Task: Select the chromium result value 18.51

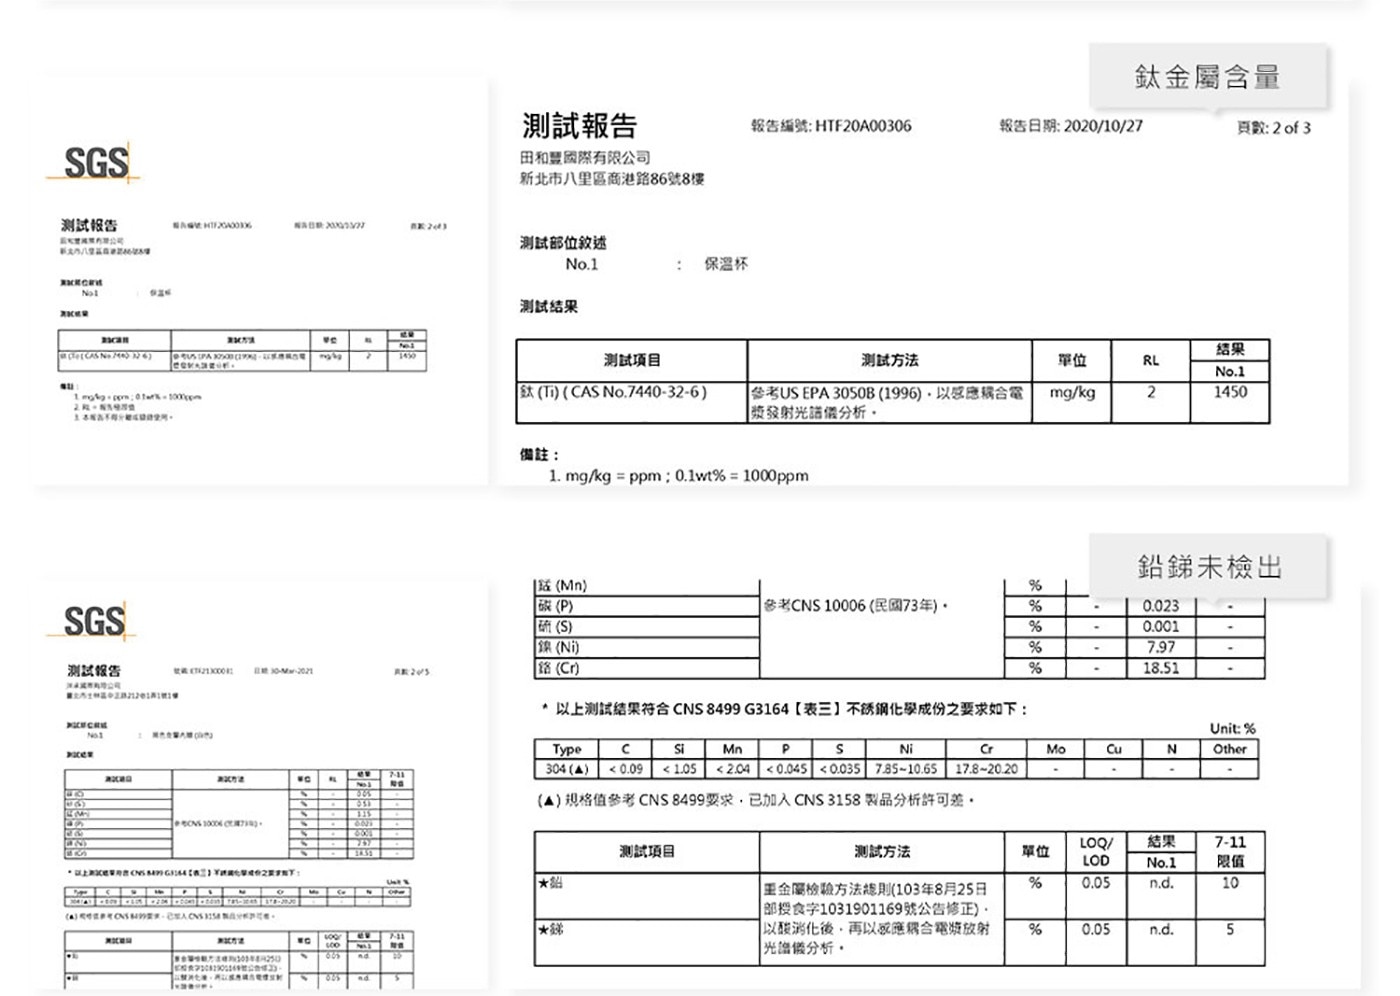Action: [x=1160, y=668]
